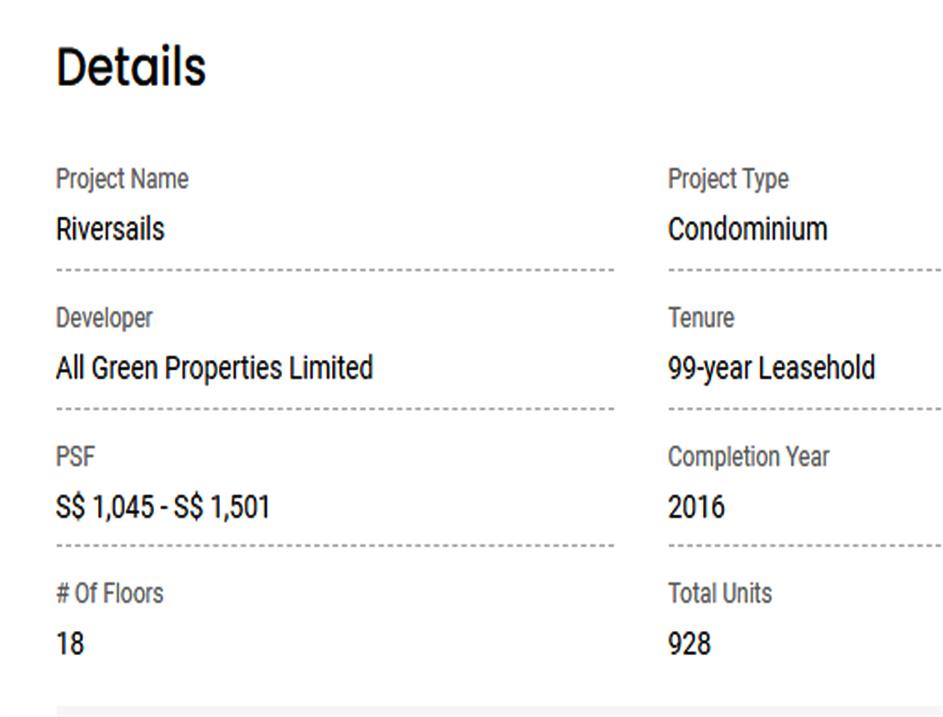Click the Condominium project type value
The width and height of the screenshot is (943, 717).
pos(747,229)
